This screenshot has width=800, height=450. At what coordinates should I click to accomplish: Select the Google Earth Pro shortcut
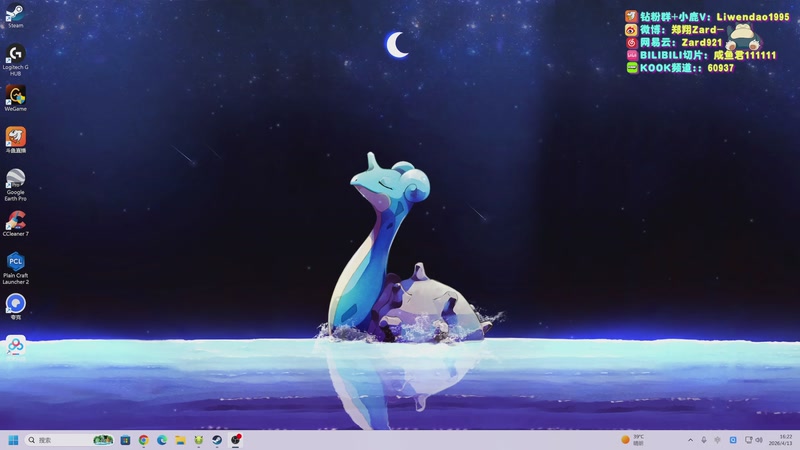pyautogui.click(x=15, y=185)
